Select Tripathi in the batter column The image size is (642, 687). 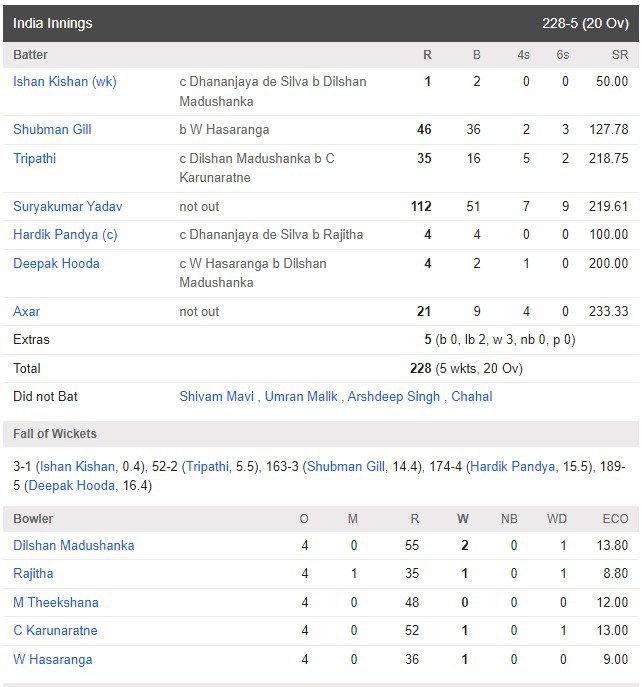pyautogui.click(x=35, y=159)
